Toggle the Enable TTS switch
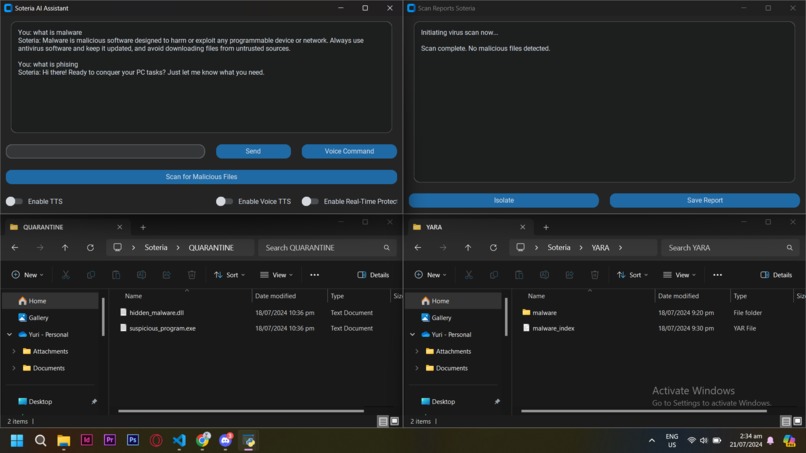 (x=14, y=202)
